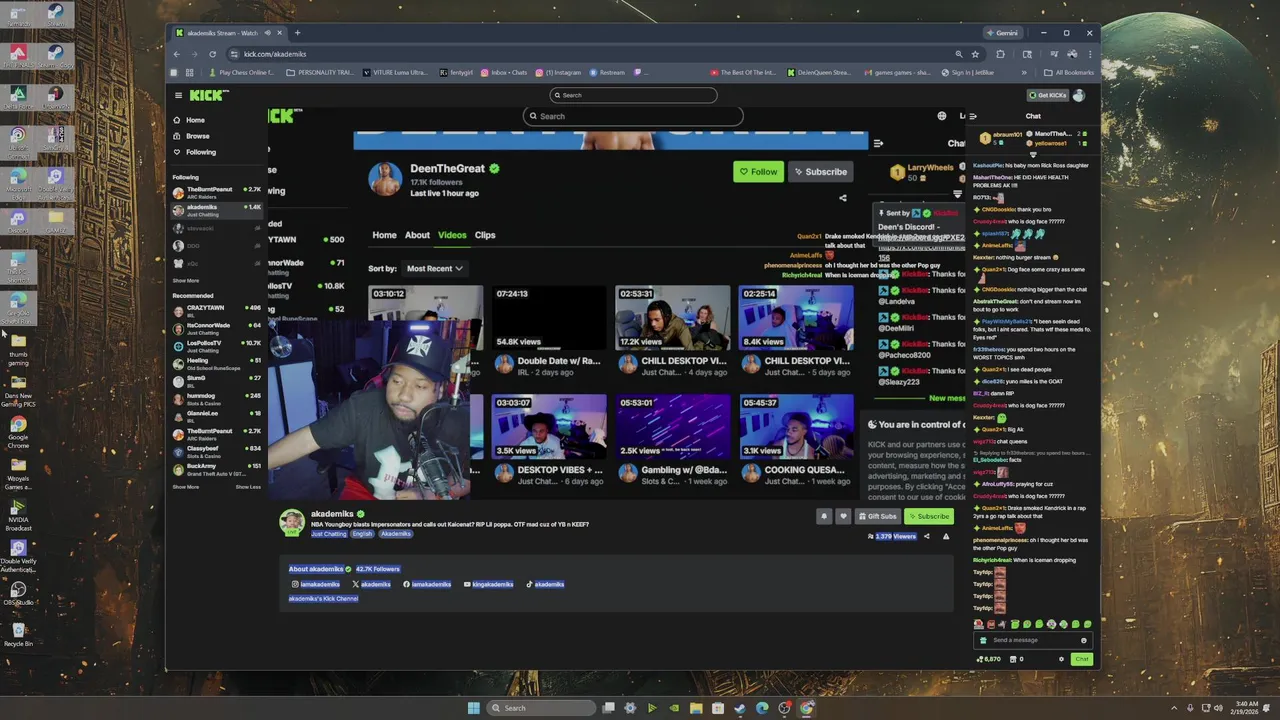Open the Kick sidebar hamburger menu
The height and width of the screenshot is (720, 1280).
point(178,95)
